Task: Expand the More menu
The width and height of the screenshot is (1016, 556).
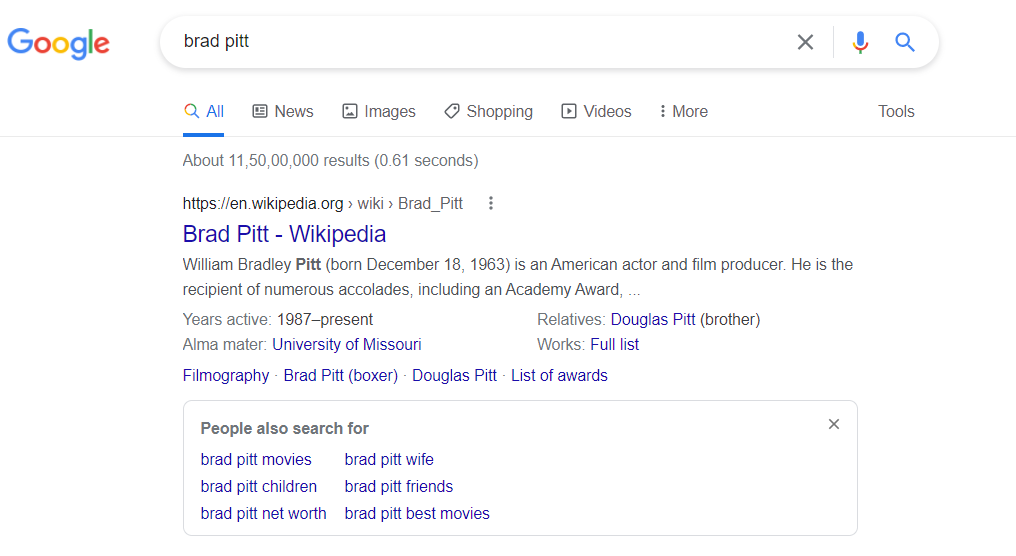Action: (683, 111)
